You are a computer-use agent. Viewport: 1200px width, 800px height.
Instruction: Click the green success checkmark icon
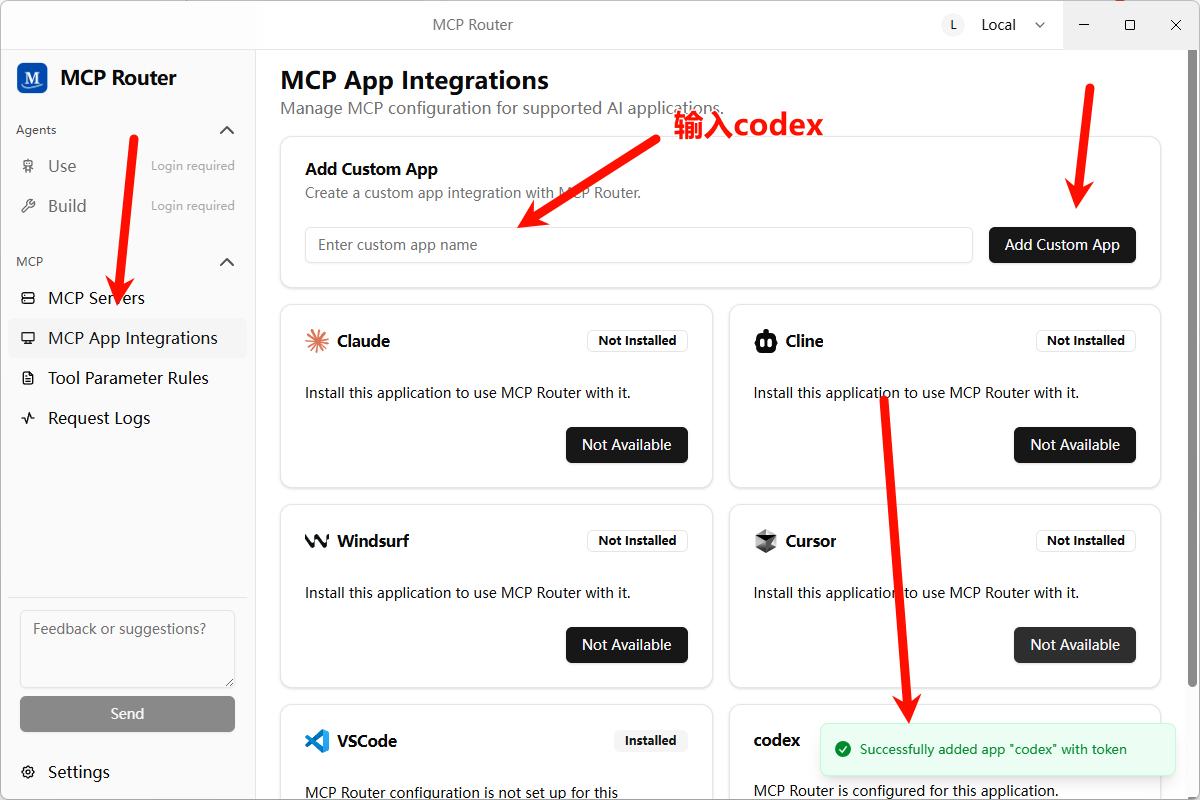(x=843, y=749)
